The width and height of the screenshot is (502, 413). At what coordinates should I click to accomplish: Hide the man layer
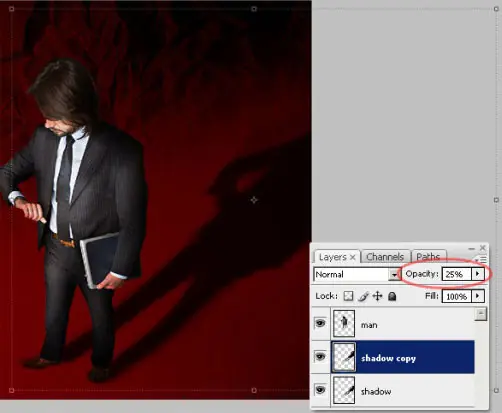(320, 323)
